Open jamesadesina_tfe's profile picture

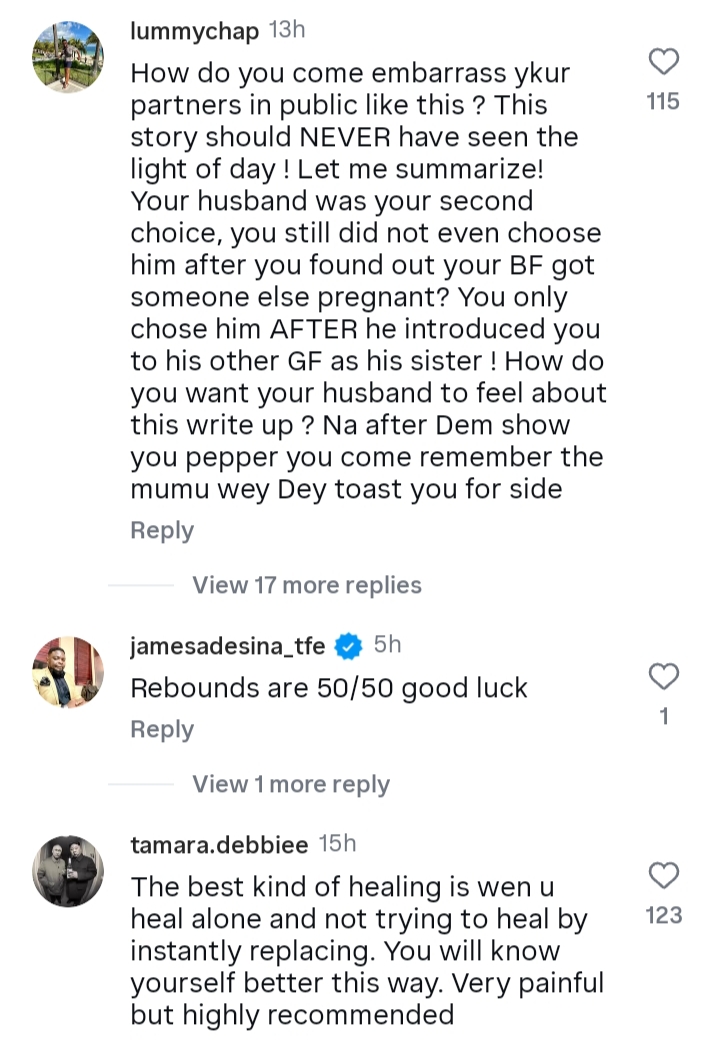[69, 671]
